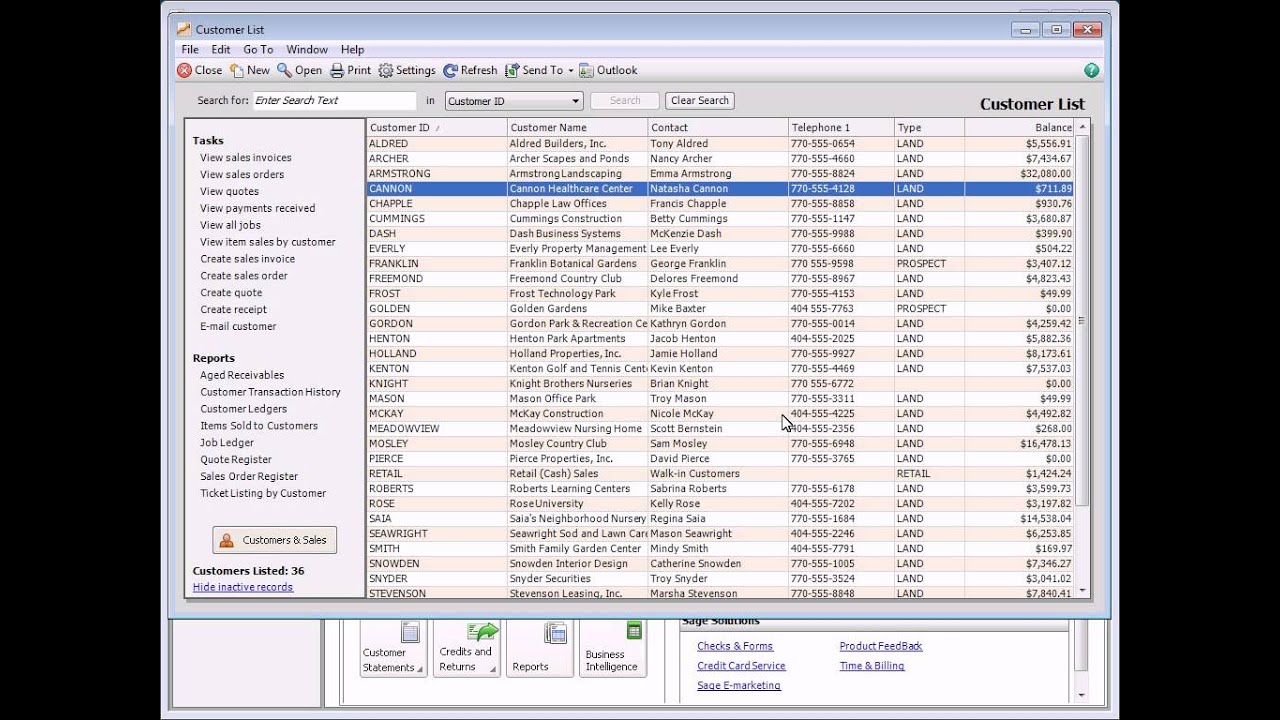Click the View all jobs task

point(230,225)
